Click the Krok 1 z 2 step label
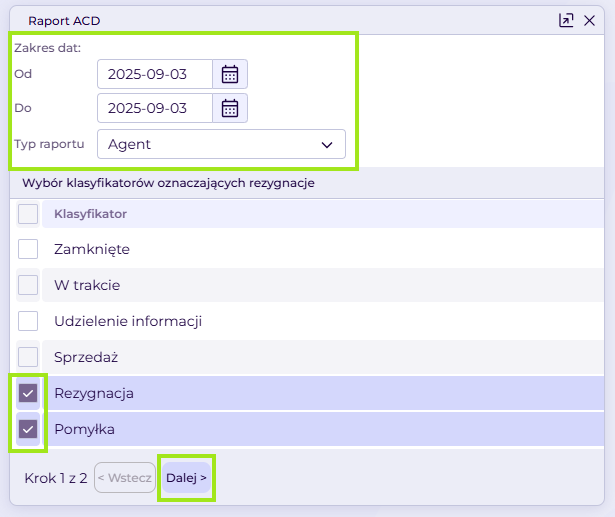 pos(56,478)
